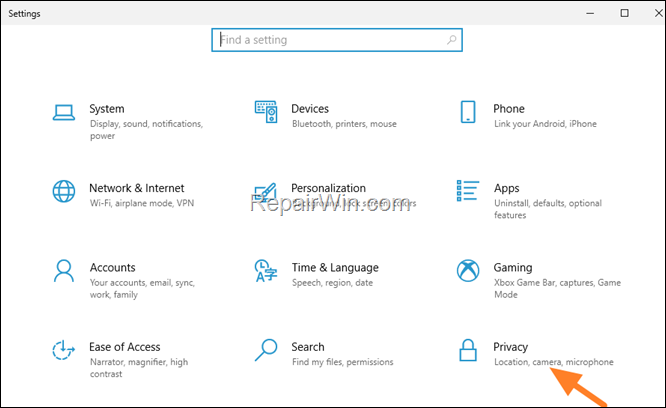Open the Privacy padlock icon
The image size is (666, 408).
pyautogui.click(x=468, y=350)
